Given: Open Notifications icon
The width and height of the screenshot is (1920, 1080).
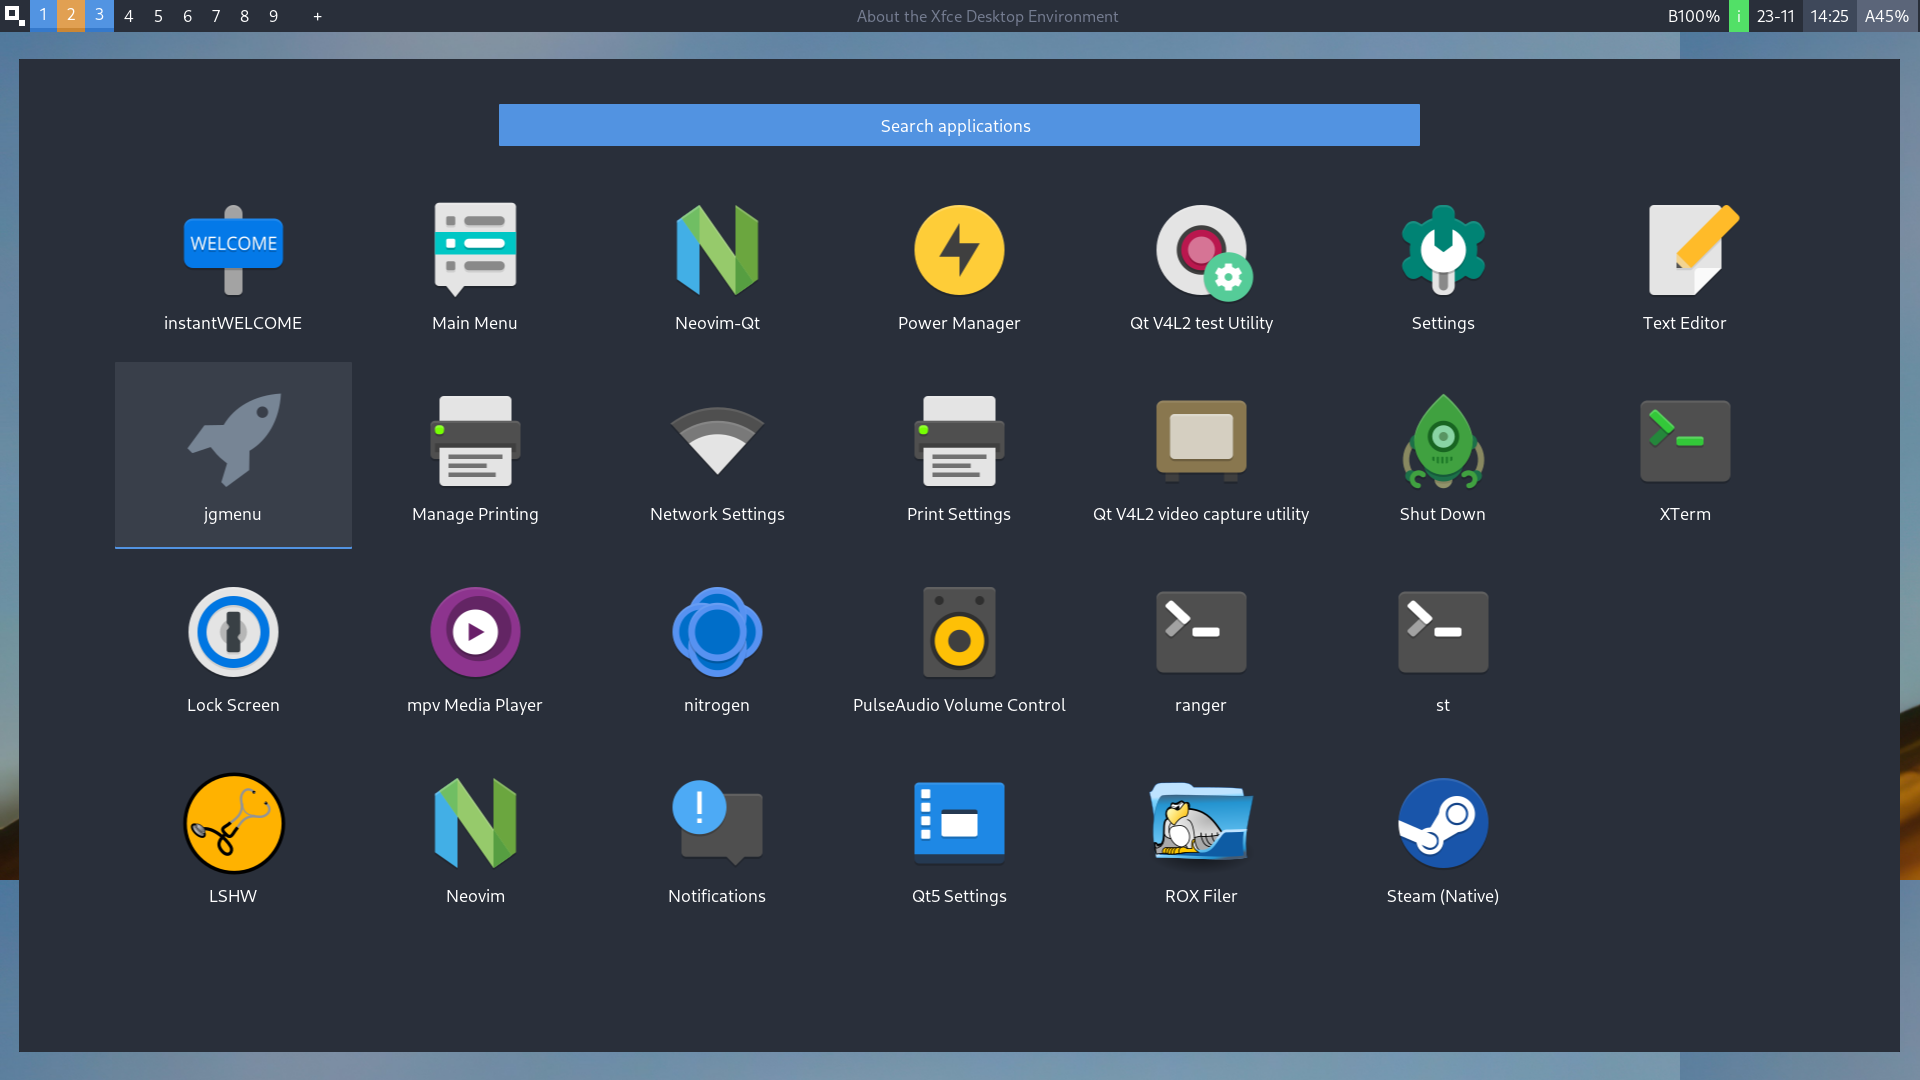Looking at the screenshot, I should [x=717, y=823].
